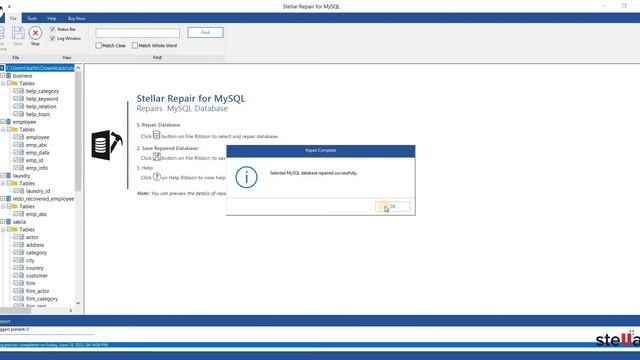Click the table icon next to country
Screen dimensions: 640x360
click(x=22, y=268)
